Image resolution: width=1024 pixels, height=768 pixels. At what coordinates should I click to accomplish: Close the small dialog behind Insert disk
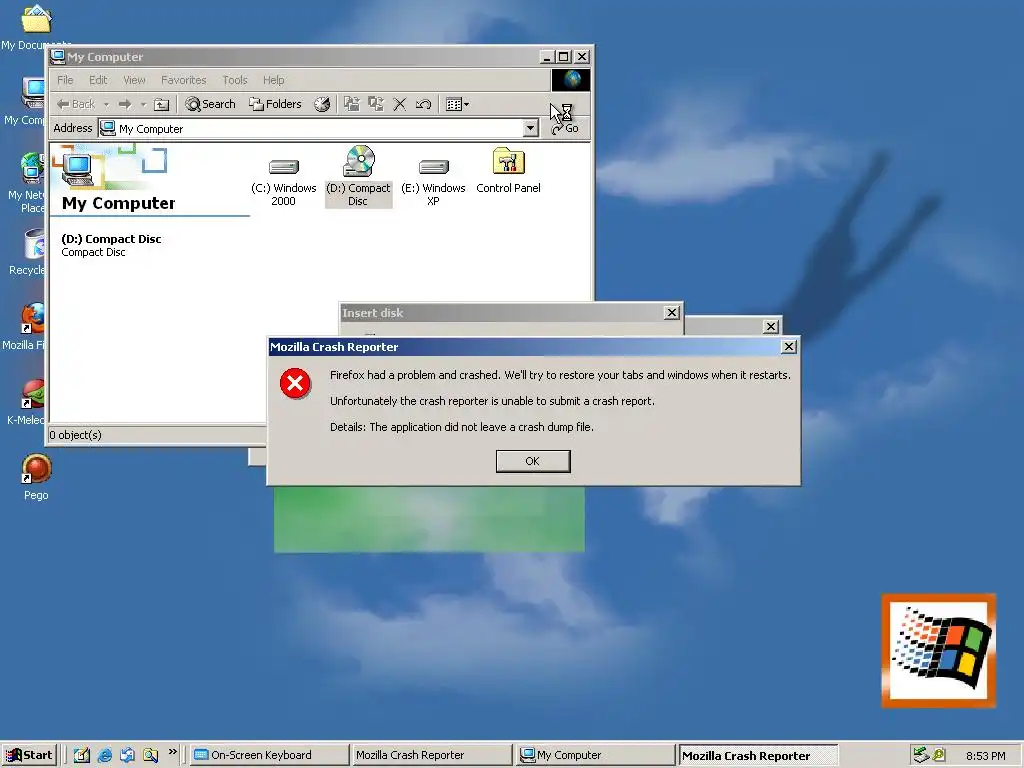(771, 326)
